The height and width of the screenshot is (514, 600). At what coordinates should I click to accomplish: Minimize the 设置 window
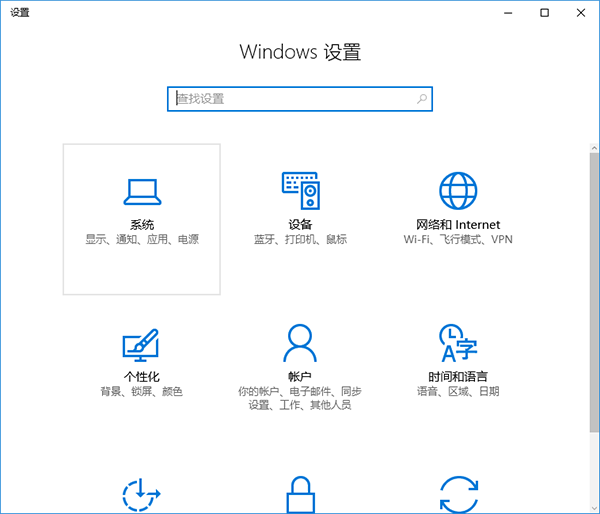(x=508, y=13)
